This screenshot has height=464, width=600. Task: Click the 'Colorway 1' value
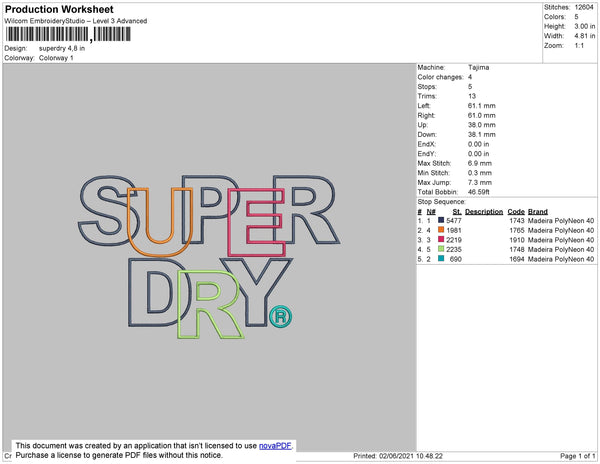(56, 58)
